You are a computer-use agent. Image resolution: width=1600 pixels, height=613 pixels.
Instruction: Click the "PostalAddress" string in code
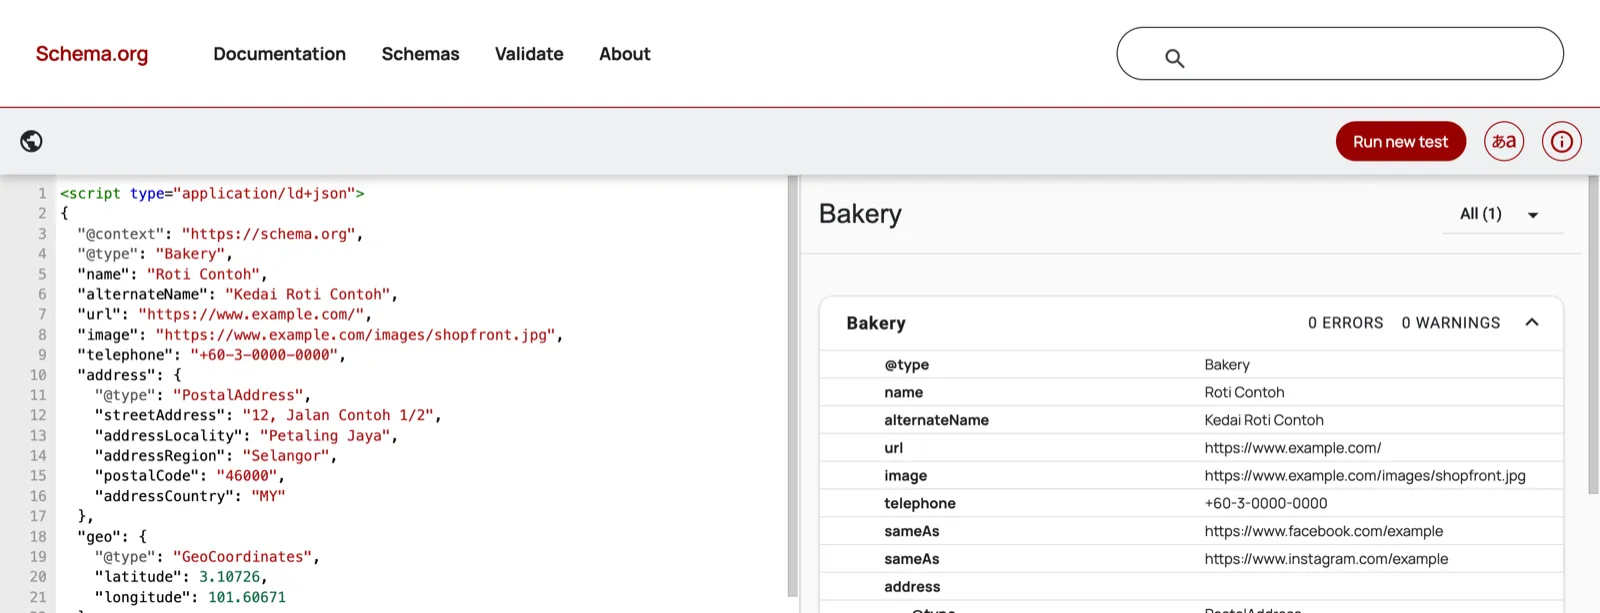pyautogui.click(x=238, y=395)
